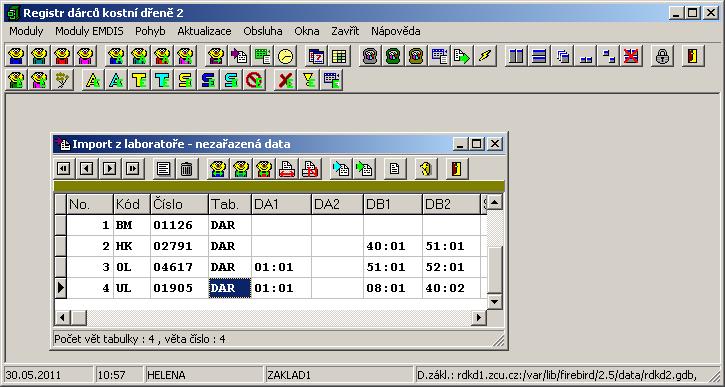725x387 pixels.
Task: Click the vertical scrollbar down arrow
Action: [495, 302]
